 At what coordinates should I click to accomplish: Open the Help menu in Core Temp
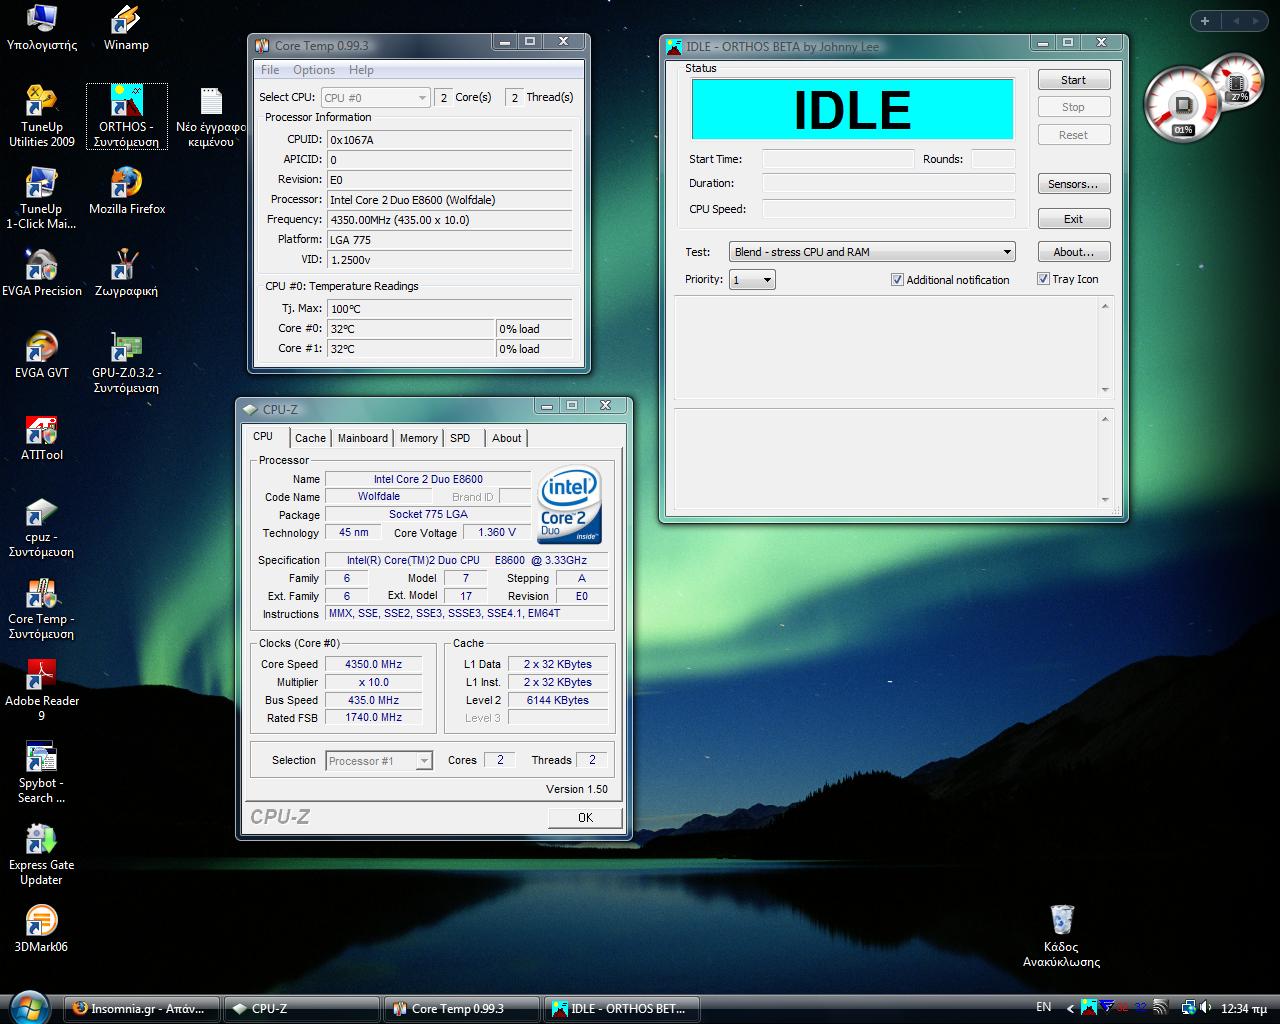click(361, 70)
